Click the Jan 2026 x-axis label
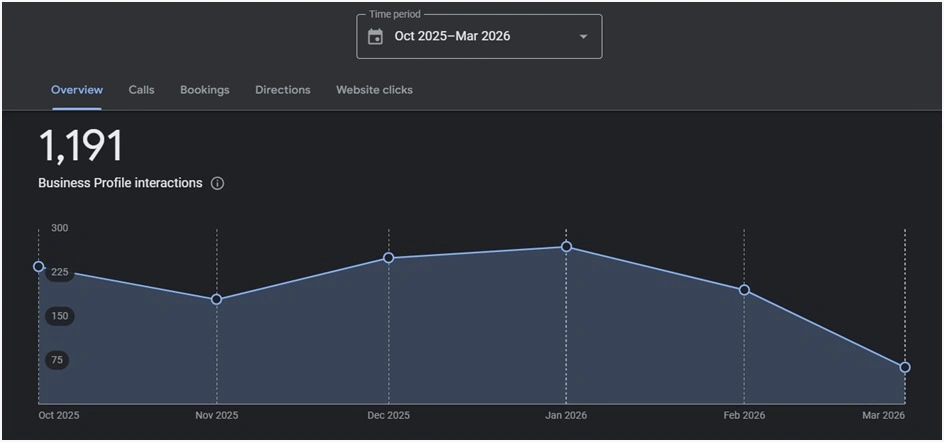Viewport: 944px width, 442px height. (566, 416)
